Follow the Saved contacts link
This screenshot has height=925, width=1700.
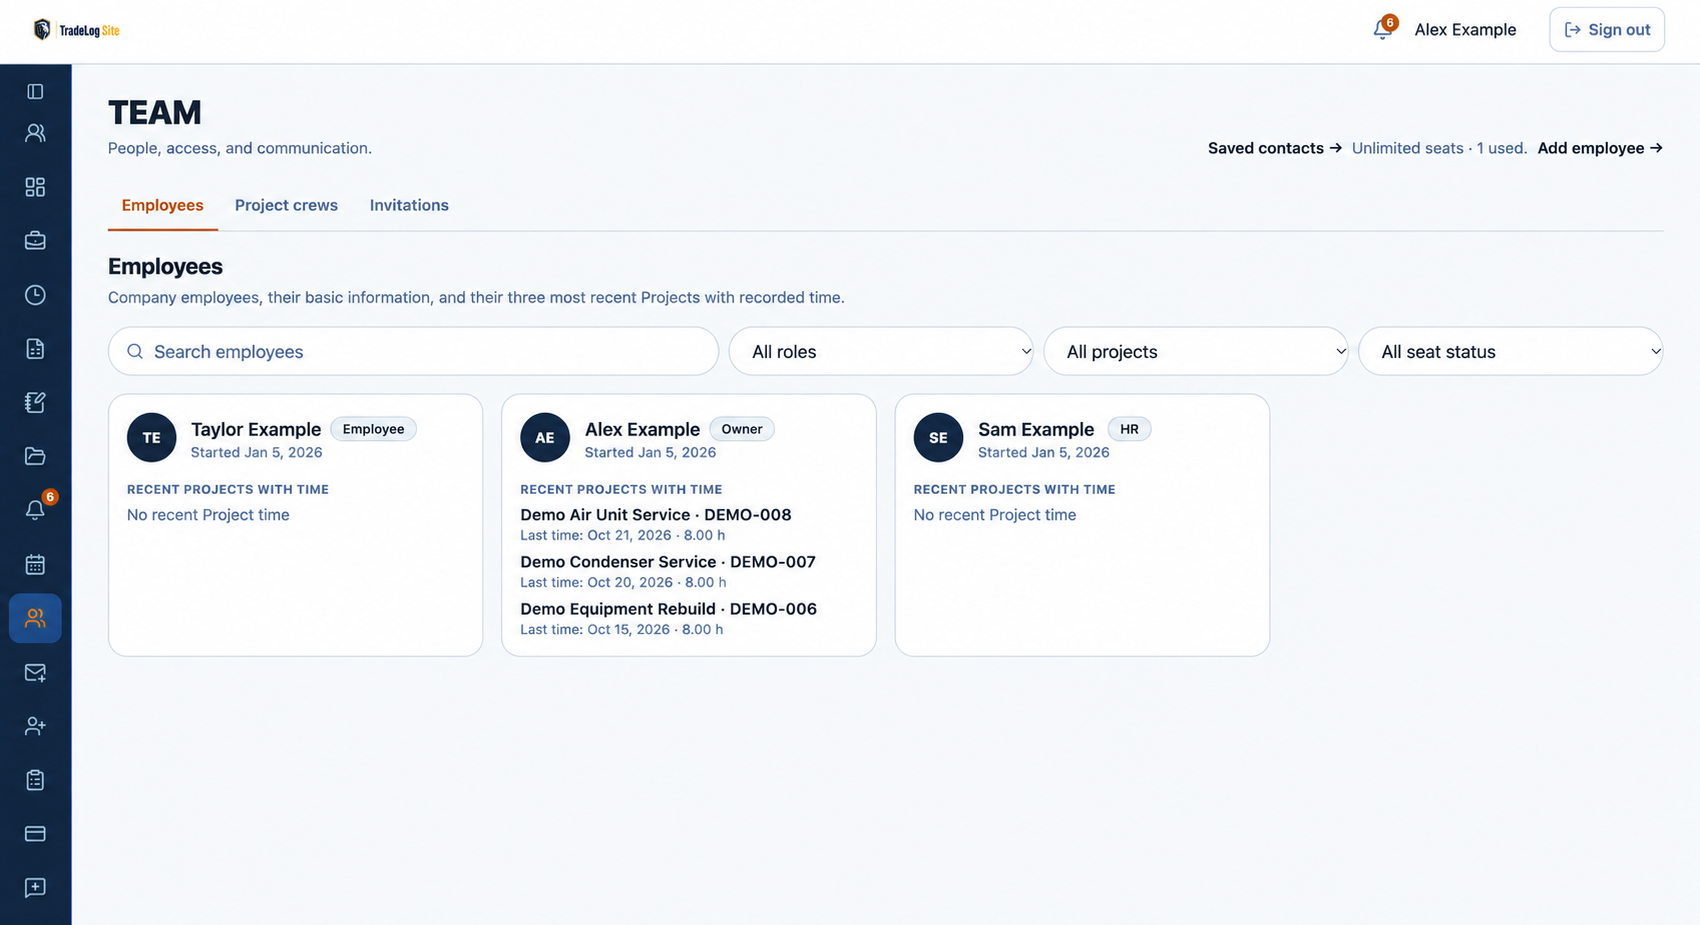(x=1274, y=148)
